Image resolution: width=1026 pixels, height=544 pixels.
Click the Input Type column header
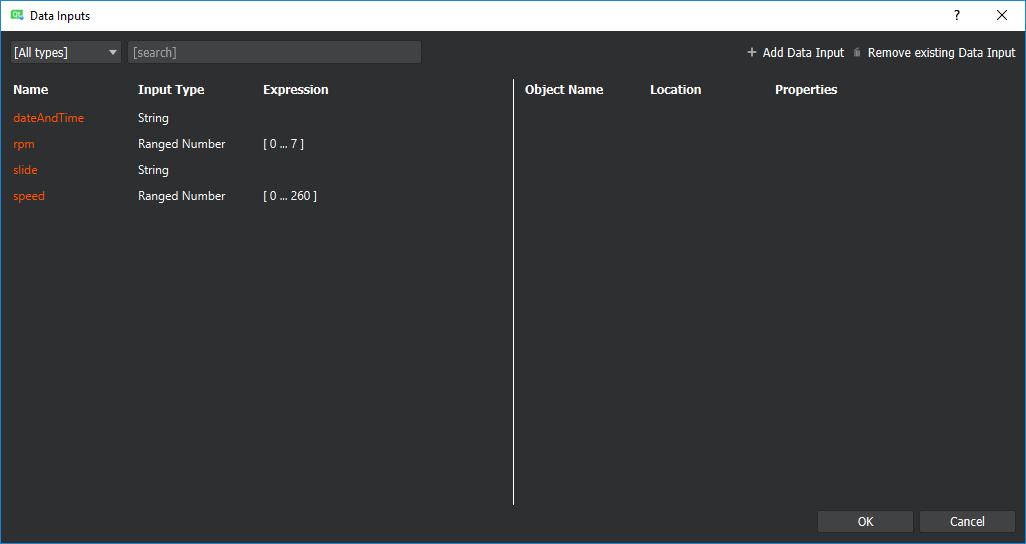[x=171, y=90]
